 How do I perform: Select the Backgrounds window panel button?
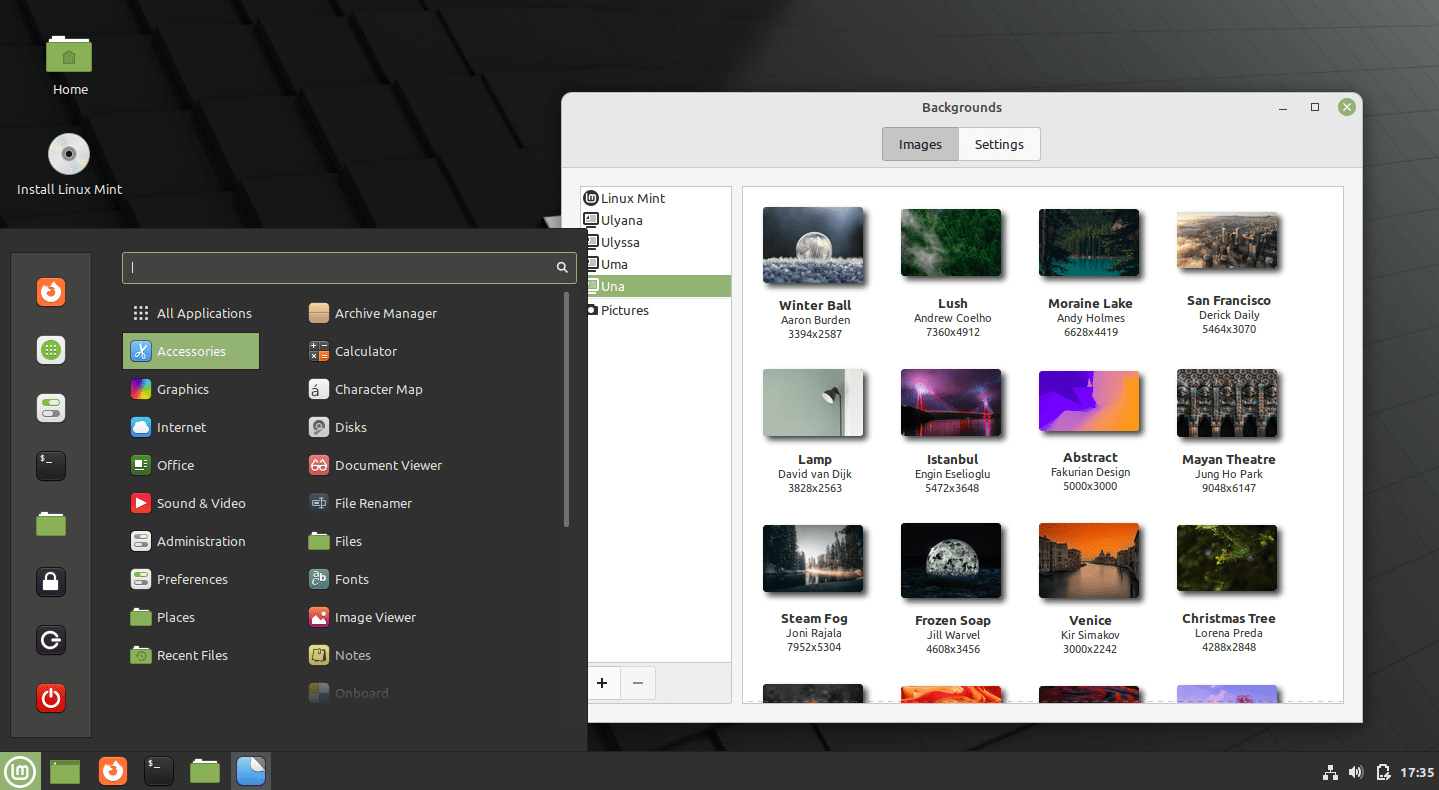pos(251,771)
